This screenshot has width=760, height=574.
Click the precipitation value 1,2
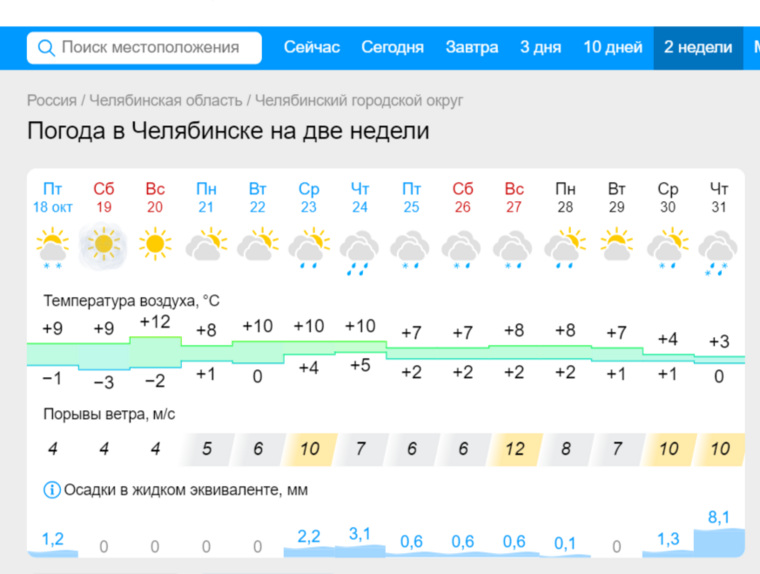[x=52, y=539]
